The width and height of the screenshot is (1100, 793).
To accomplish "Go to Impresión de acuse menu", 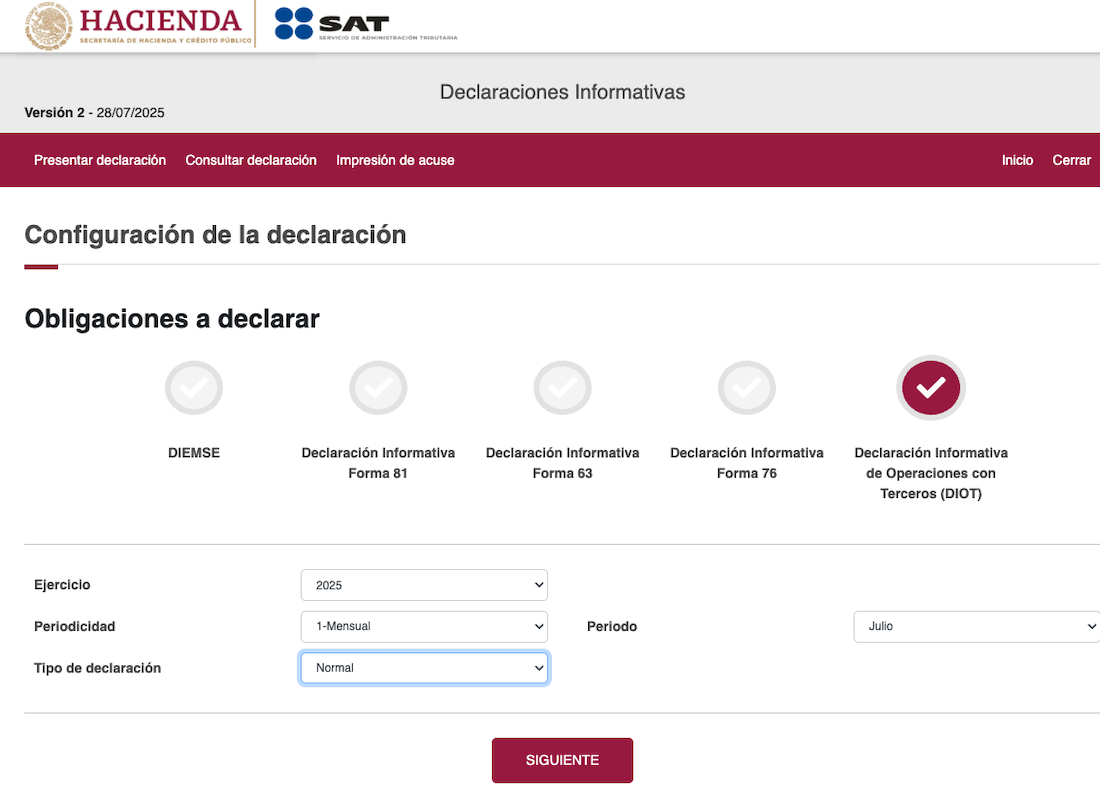I will (x=395, y=161).
